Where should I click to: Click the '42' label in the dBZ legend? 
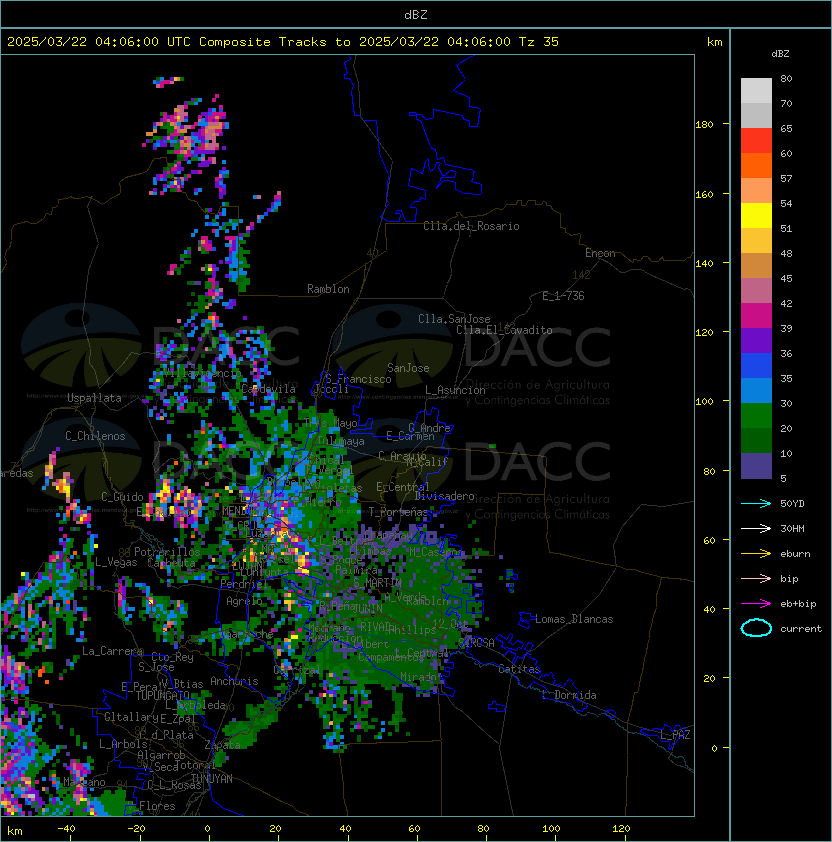786,303
